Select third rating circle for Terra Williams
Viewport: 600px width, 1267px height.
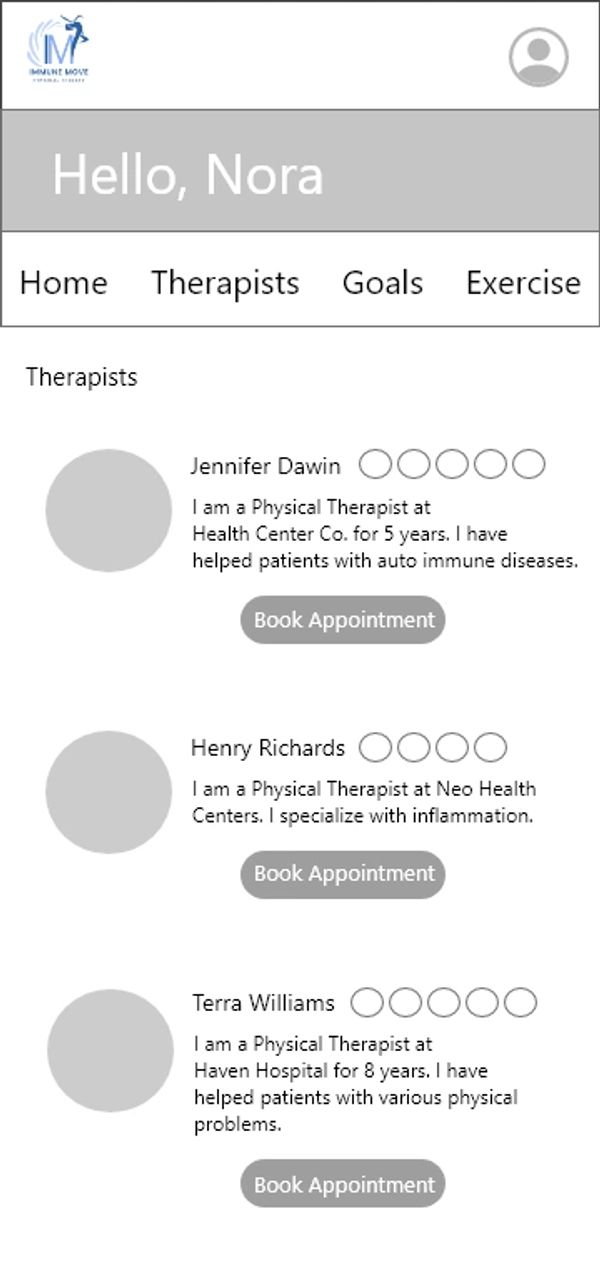443,1002
